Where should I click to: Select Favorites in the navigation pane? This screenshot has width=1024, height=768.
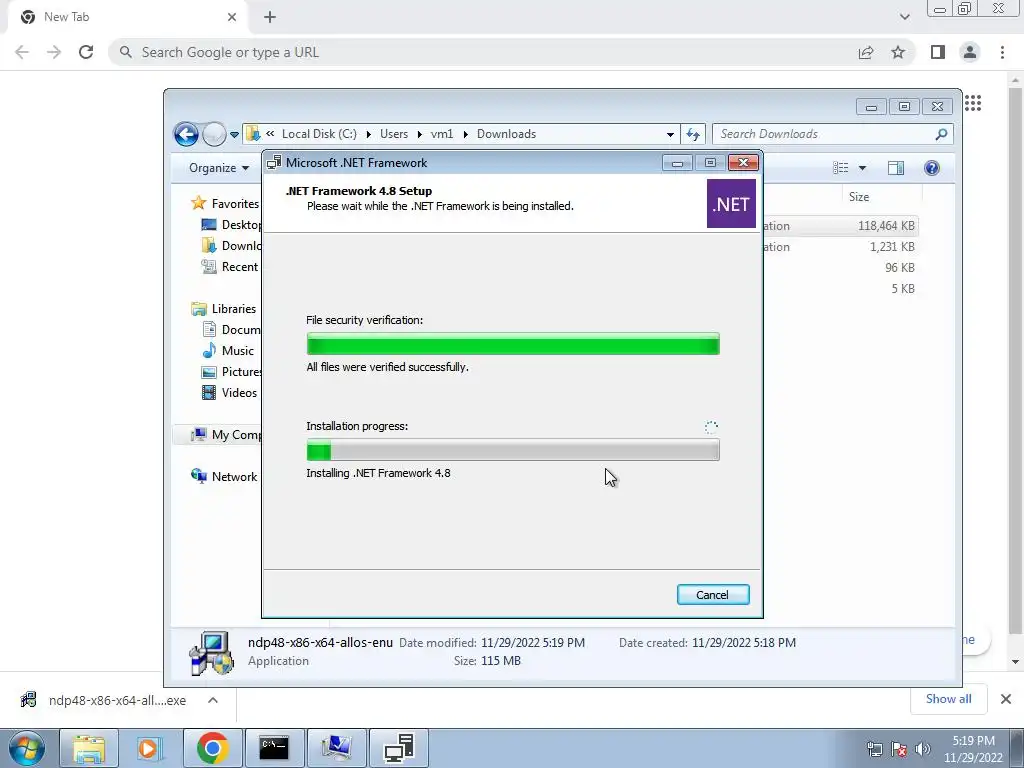click(x=225, y=204)
